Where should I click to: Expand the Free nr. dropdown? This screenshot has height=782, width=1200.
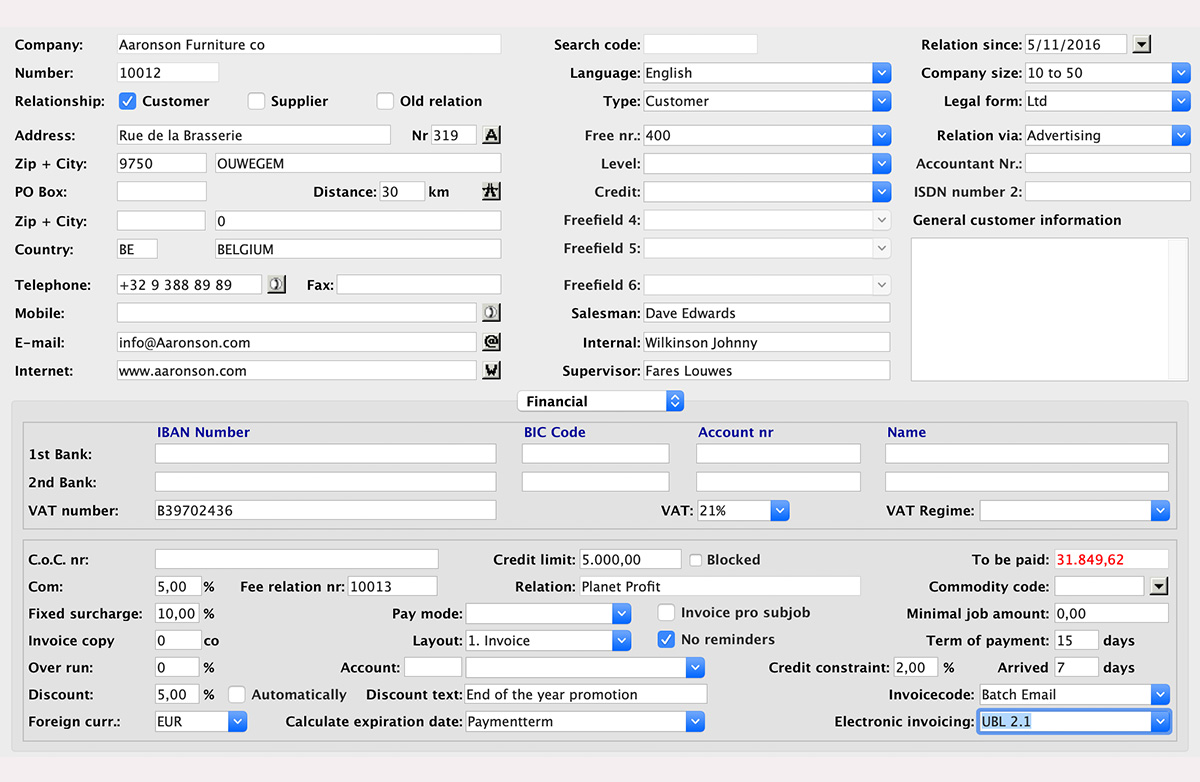point(881,135)
